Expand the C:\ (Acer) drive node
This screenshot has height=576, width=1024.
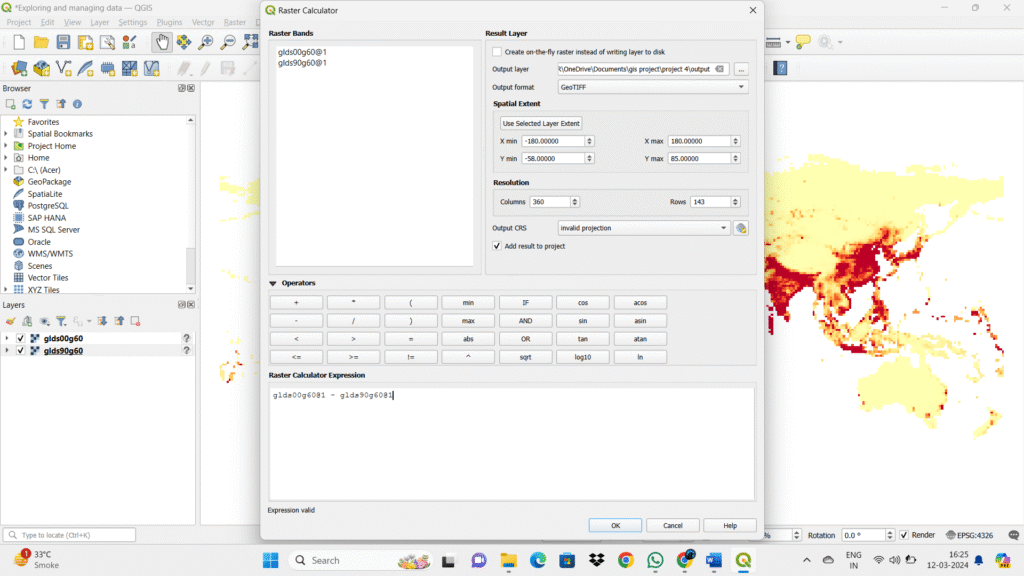coord(6,170)
